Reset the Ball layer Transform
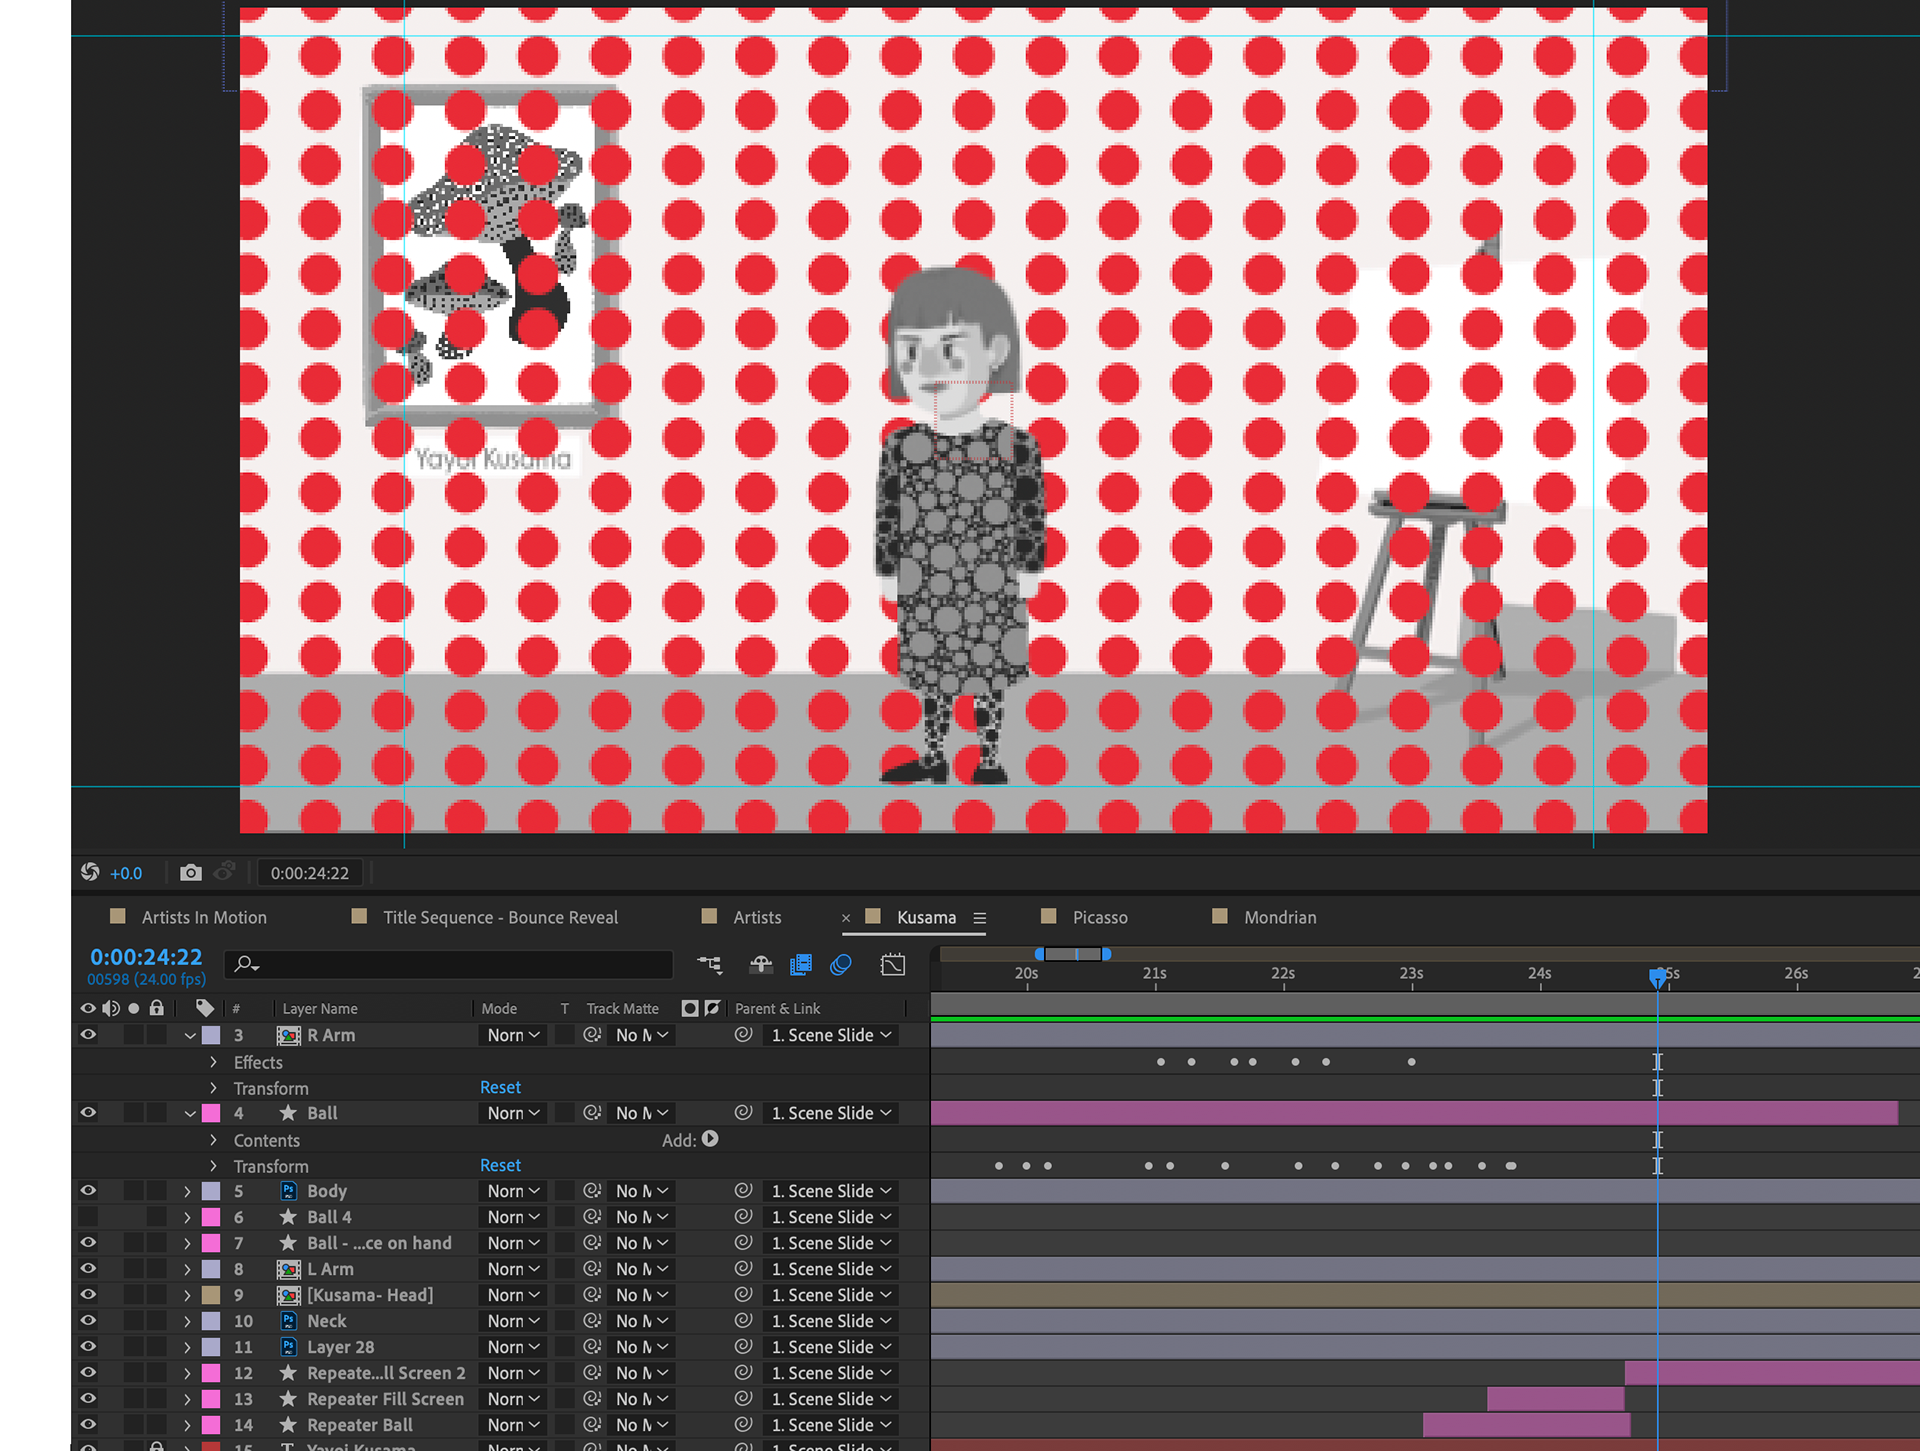 [x=500, y=1165]
